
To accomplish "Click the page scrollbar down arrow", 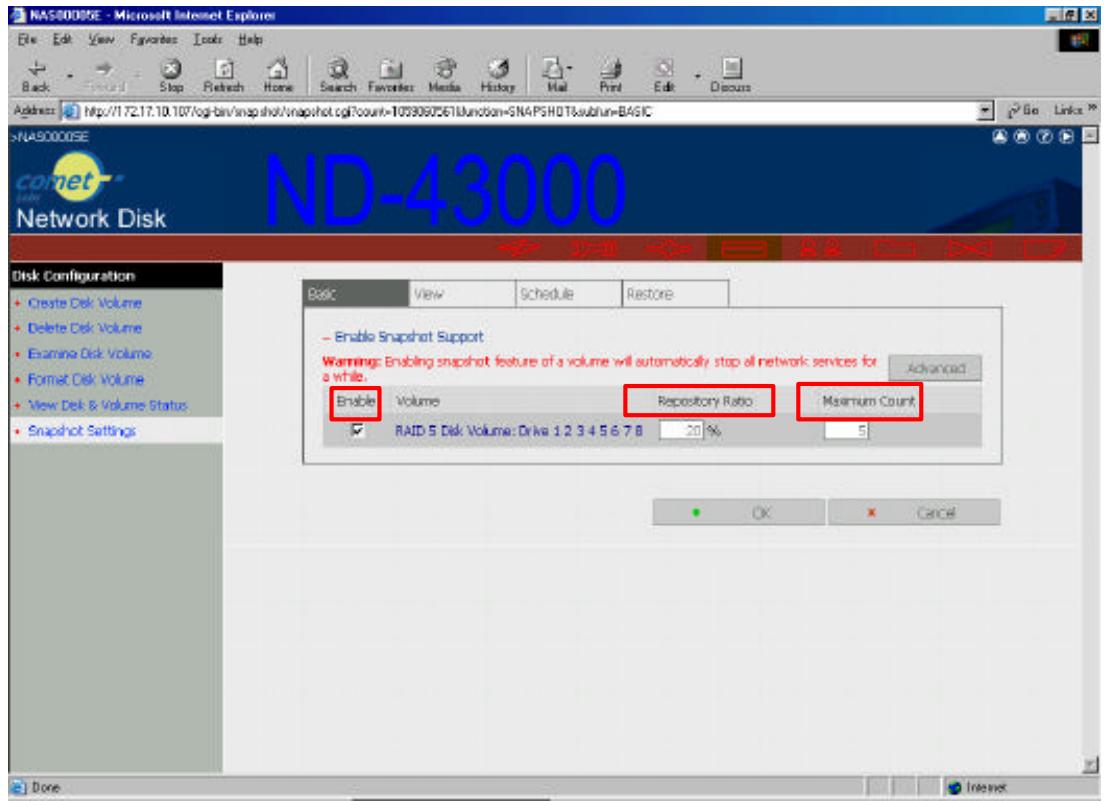I will tap(1090, 765).
